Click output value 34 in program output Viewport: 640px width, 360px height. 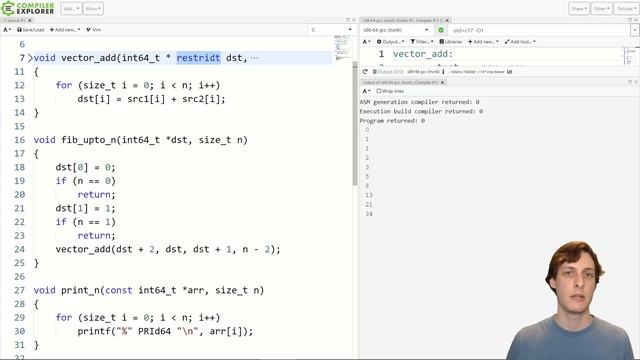click(x=369, y=214)
